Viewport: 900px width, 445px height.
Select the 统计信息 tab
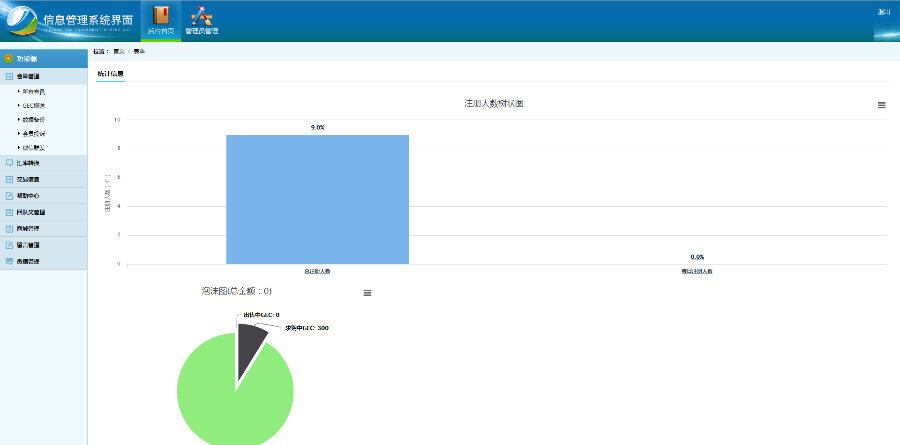[110, 73]
